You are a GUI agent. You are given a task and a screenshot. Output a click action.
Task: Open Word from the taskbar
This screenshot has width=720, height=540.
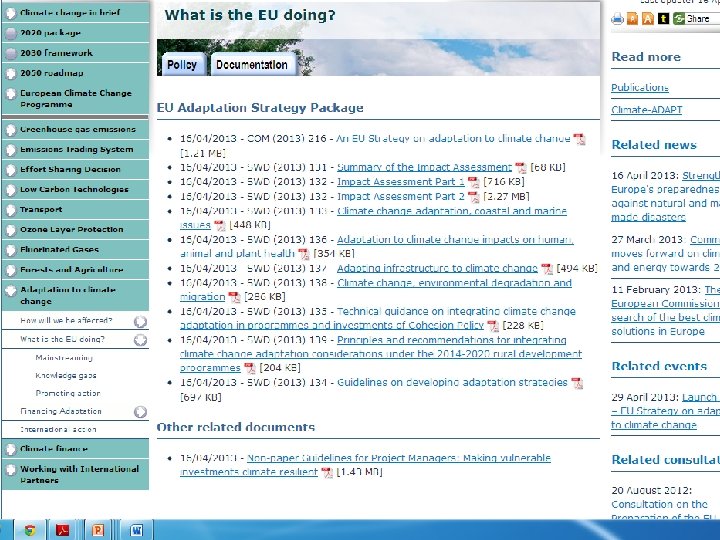136,530
